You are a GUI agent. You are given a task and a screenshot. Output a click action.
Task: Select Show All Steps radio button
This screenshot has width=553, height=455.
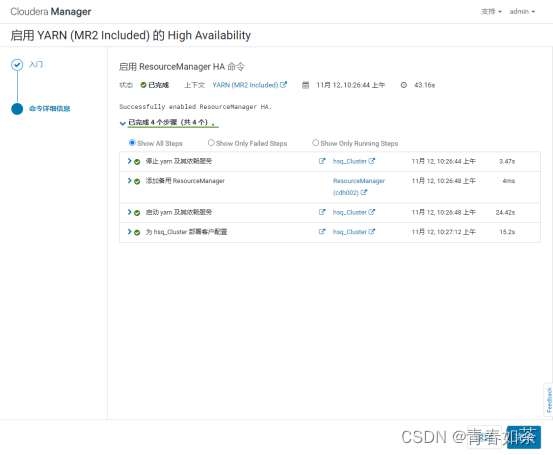point(132,142)
